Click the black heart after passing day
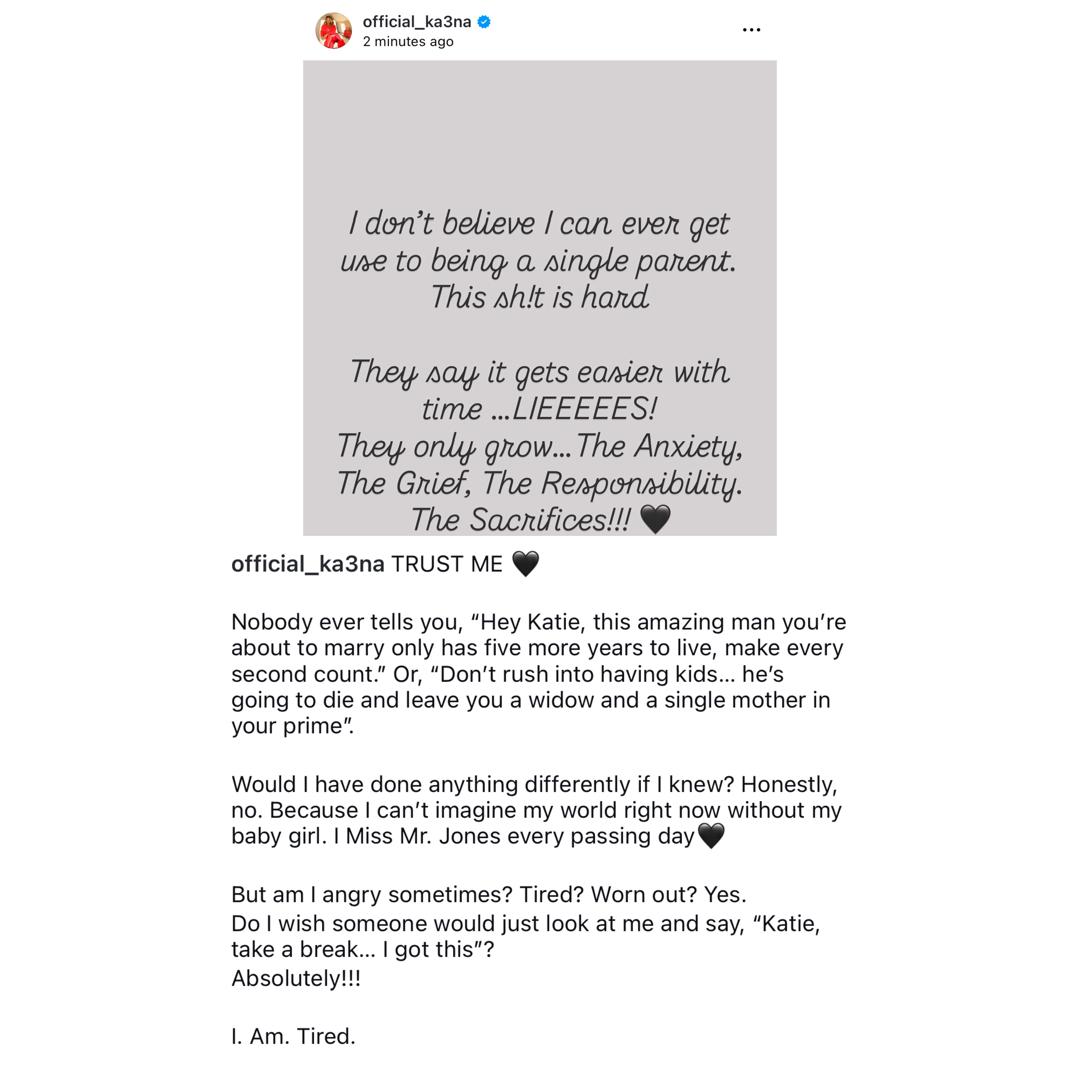The width and height of the screenshot is (1080, 1080). [x=711, y=836]
